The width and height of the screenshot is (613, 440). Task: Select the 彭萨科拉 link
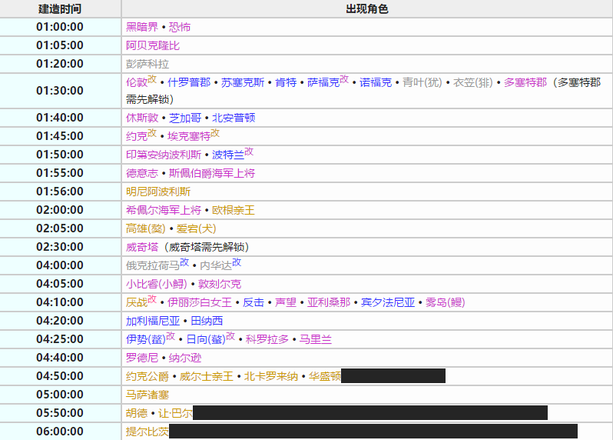click(x=147, y=63)
